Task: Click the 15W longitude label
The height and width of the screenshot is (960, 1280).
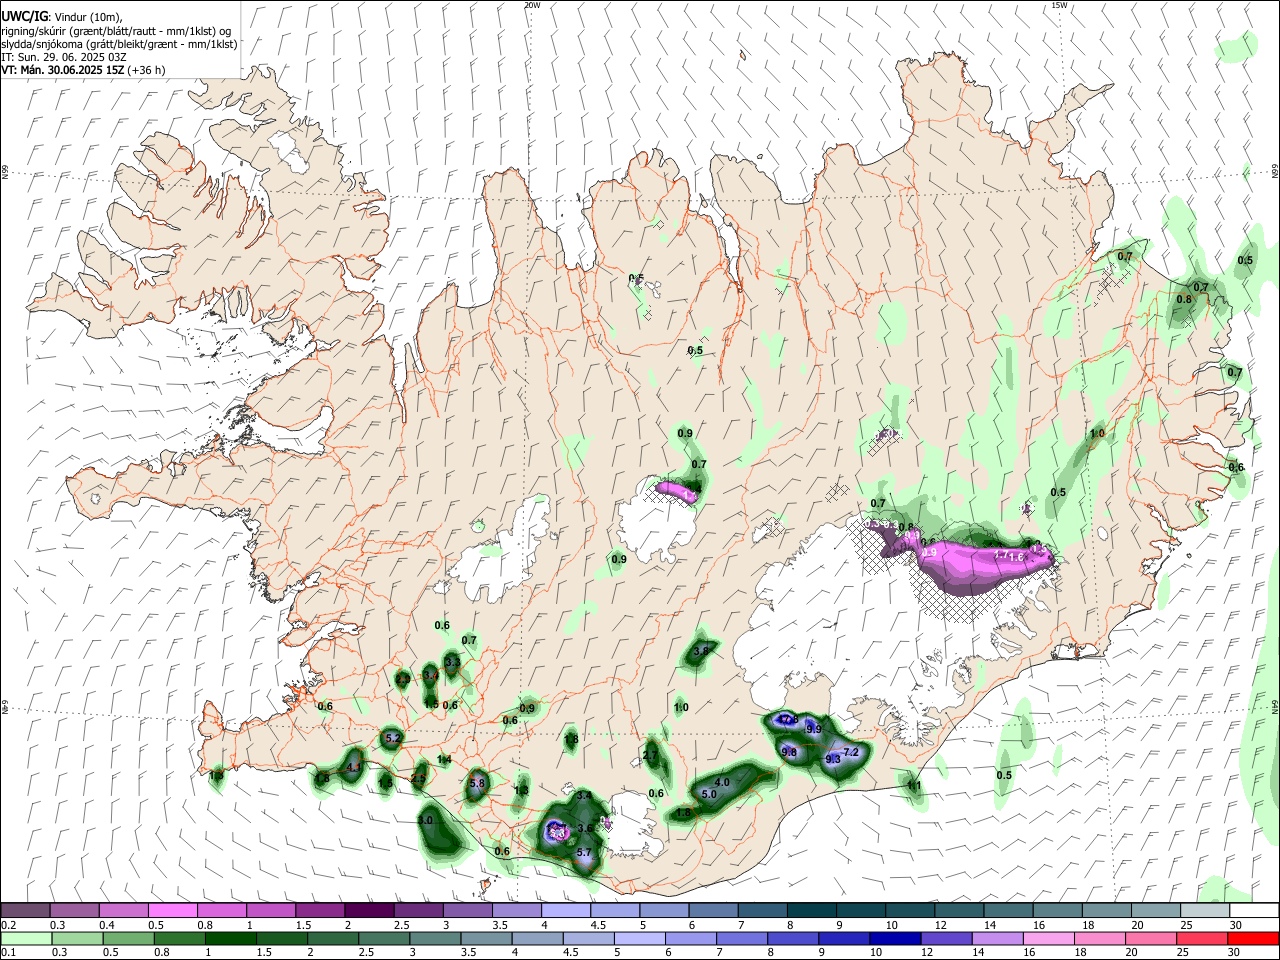Action: click(x=1059, y=5)
